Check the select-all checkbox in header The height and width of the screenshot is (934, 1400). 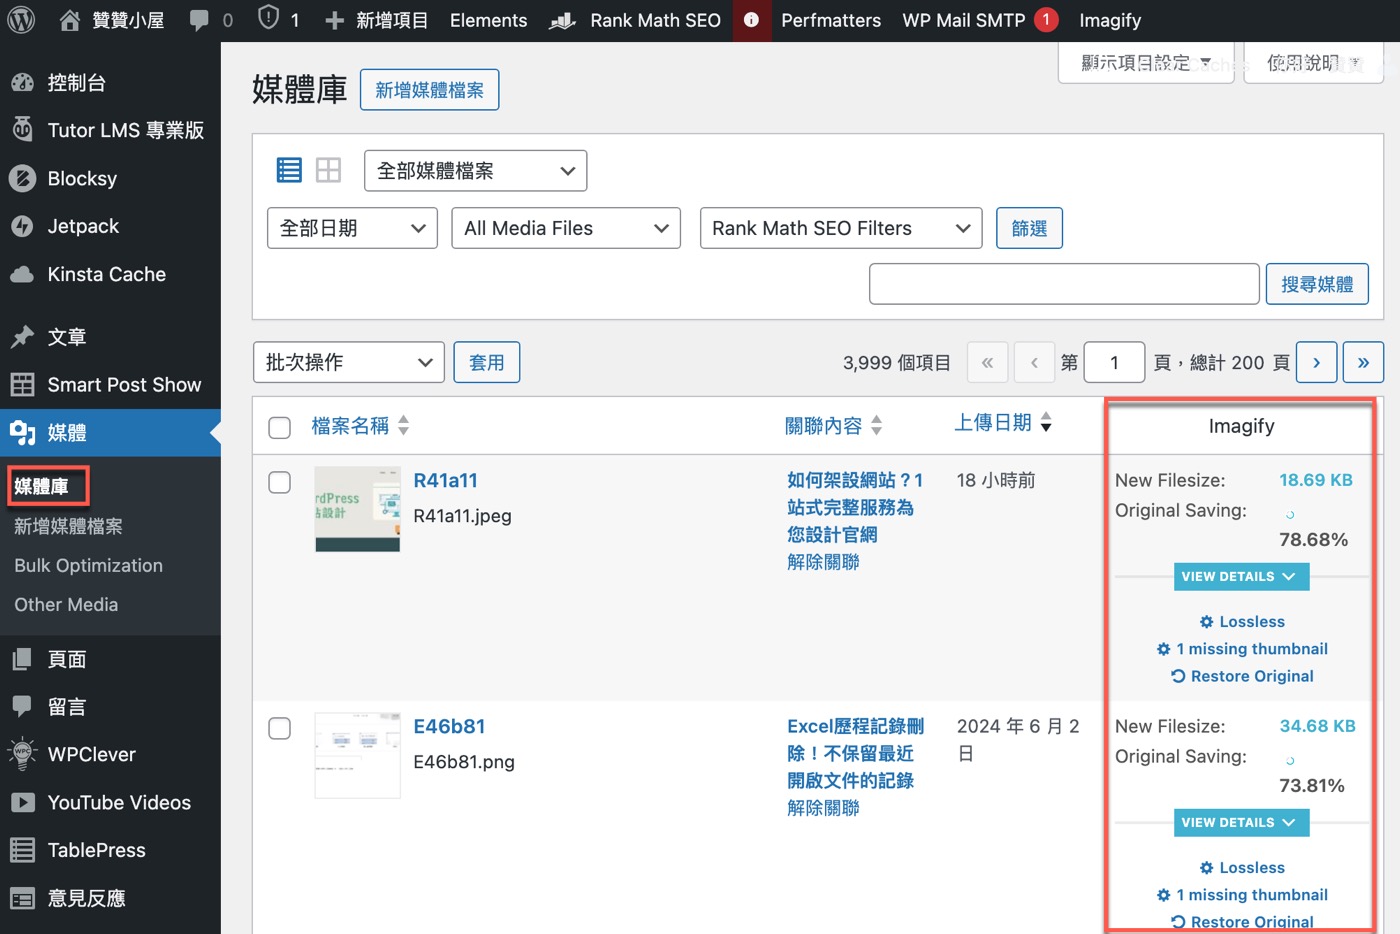point(280,428)
